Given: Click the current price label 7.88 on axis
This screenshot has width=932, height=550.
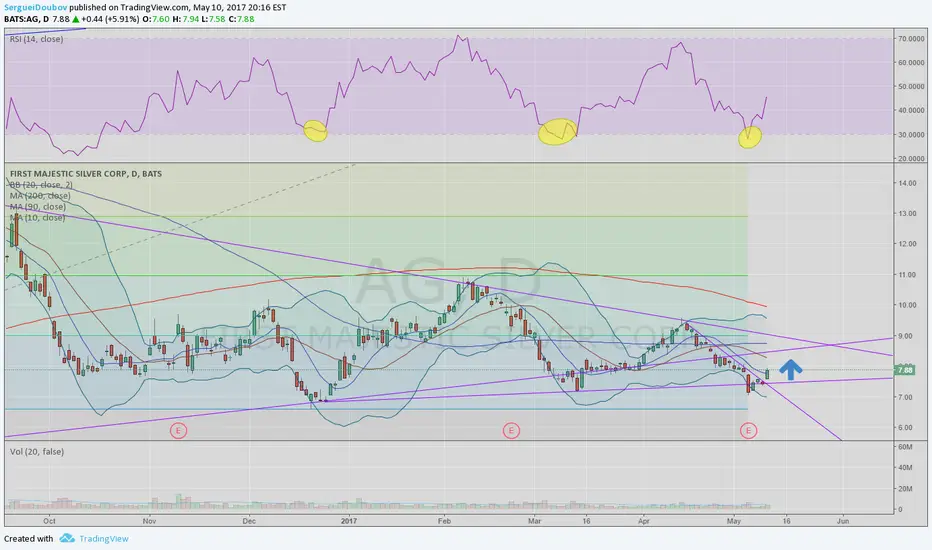Looking at the screenshot, I should [x=905, y=370].
